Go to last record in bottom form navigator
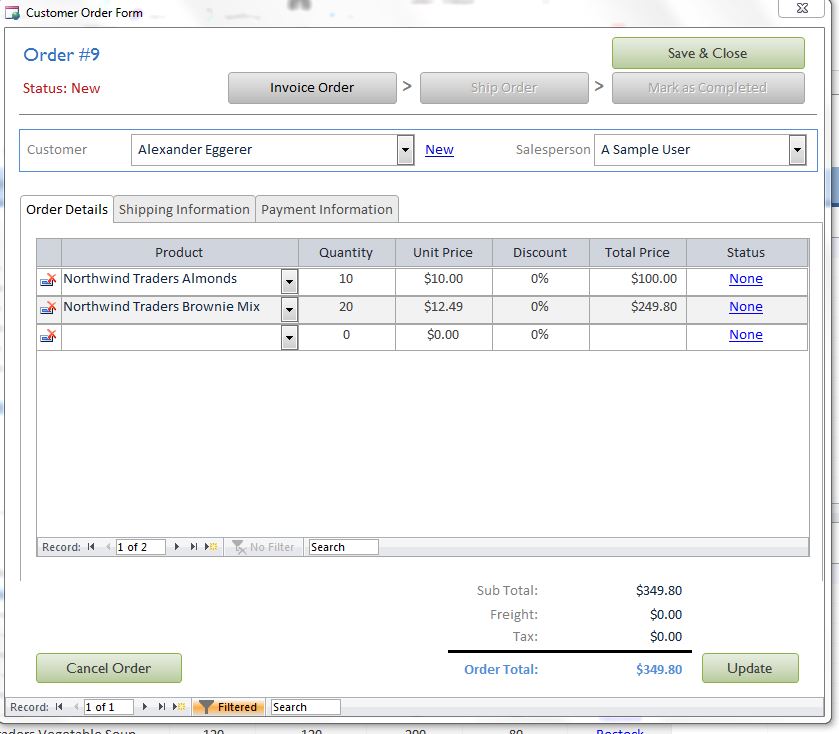This screenshot has height=734, width=839. click(x=162, y=707)
